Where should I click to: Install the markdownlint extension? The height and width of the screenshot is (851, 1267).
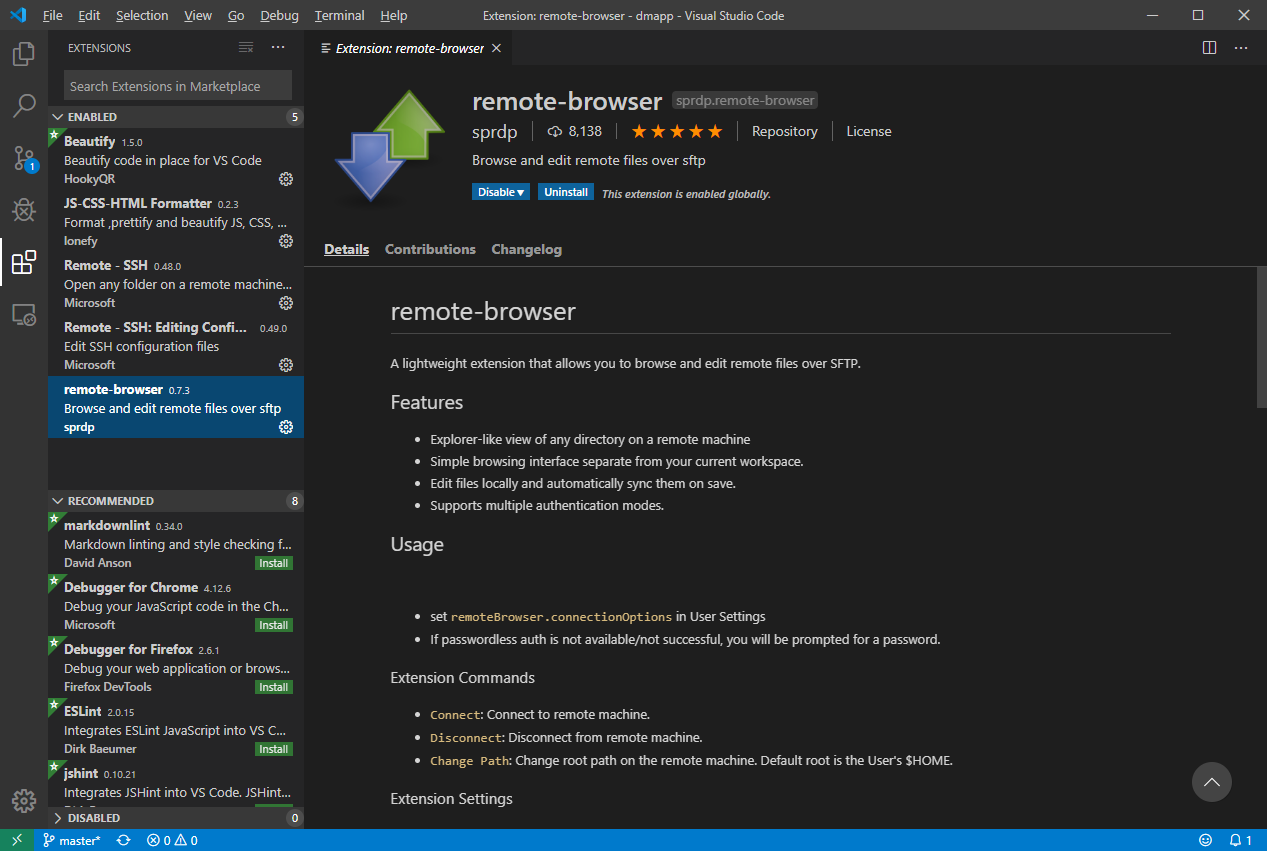[274, 563]
